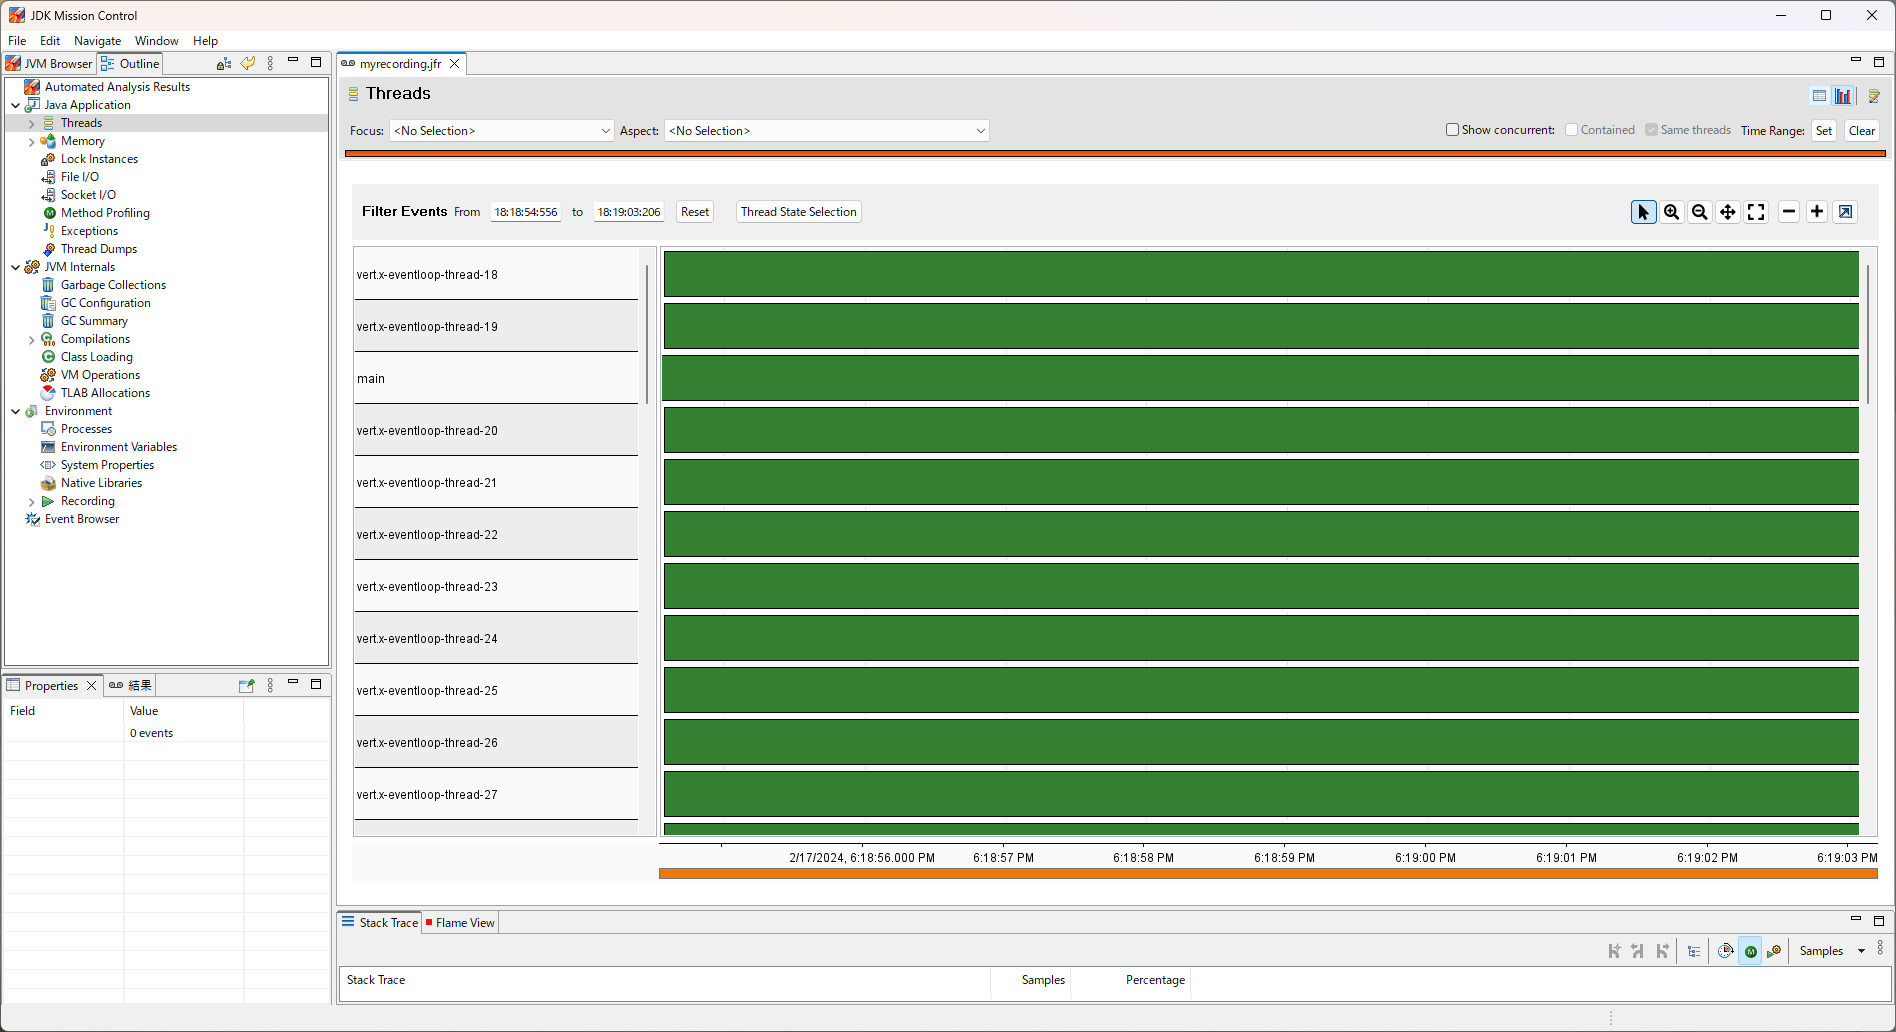Expand the Recording tree node
Screen dimensions: 1896x1032
(31, 500)
